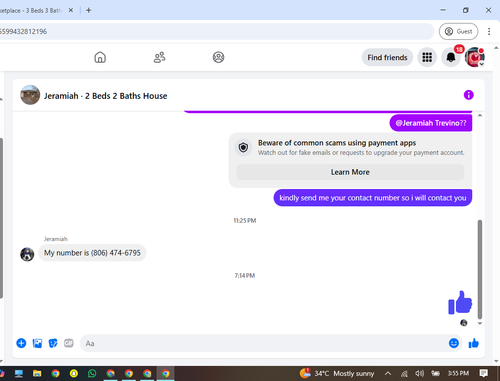Click the chat scroll up arrow
This screenshot has height=381, width=500.
tap(480, 115)
